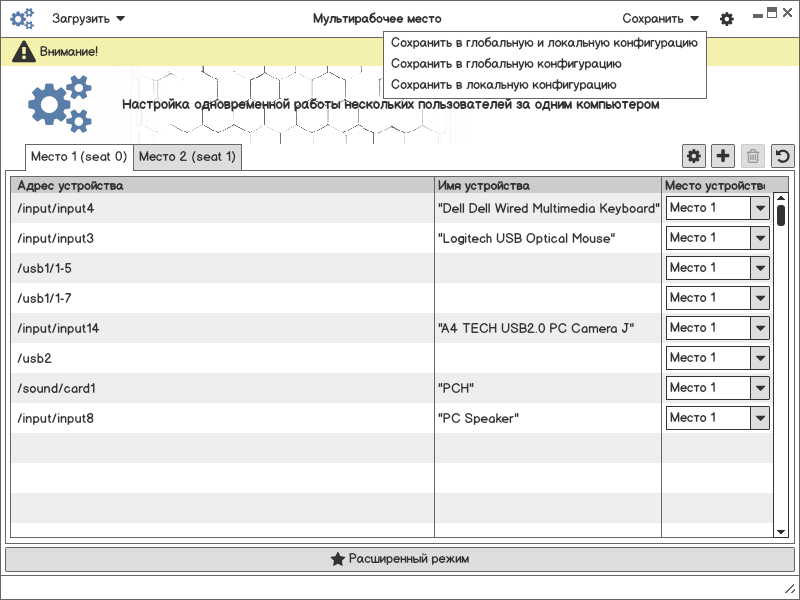Image resolution: width=800 pixels, height=600 pixels.
Task: Open seat settings gear button above table
Action: [x=694, y=156]
